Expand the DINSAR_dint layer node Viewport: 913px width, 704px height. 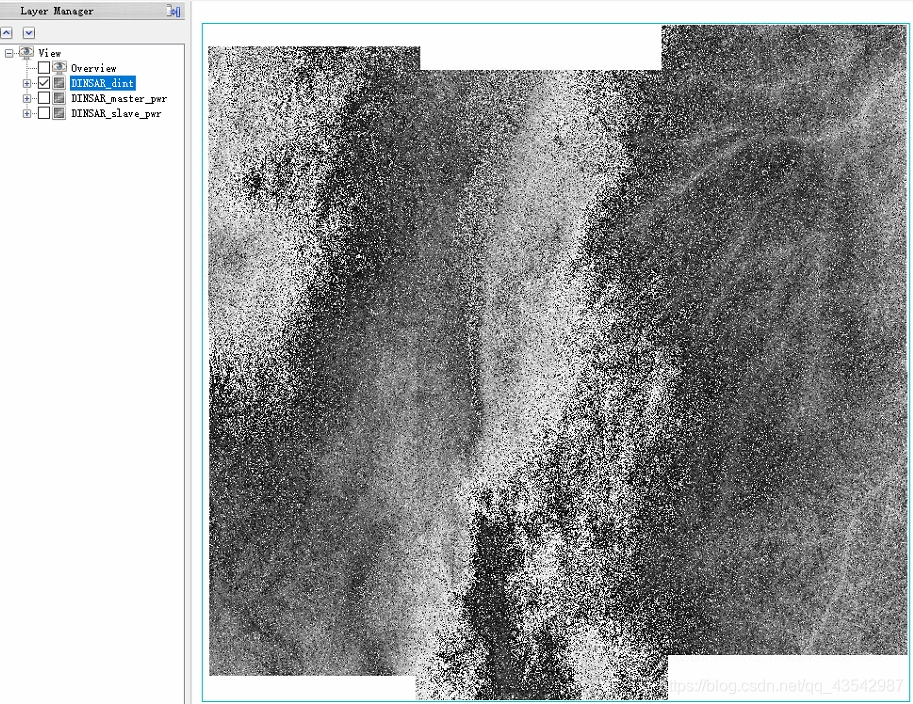[27, 83]
